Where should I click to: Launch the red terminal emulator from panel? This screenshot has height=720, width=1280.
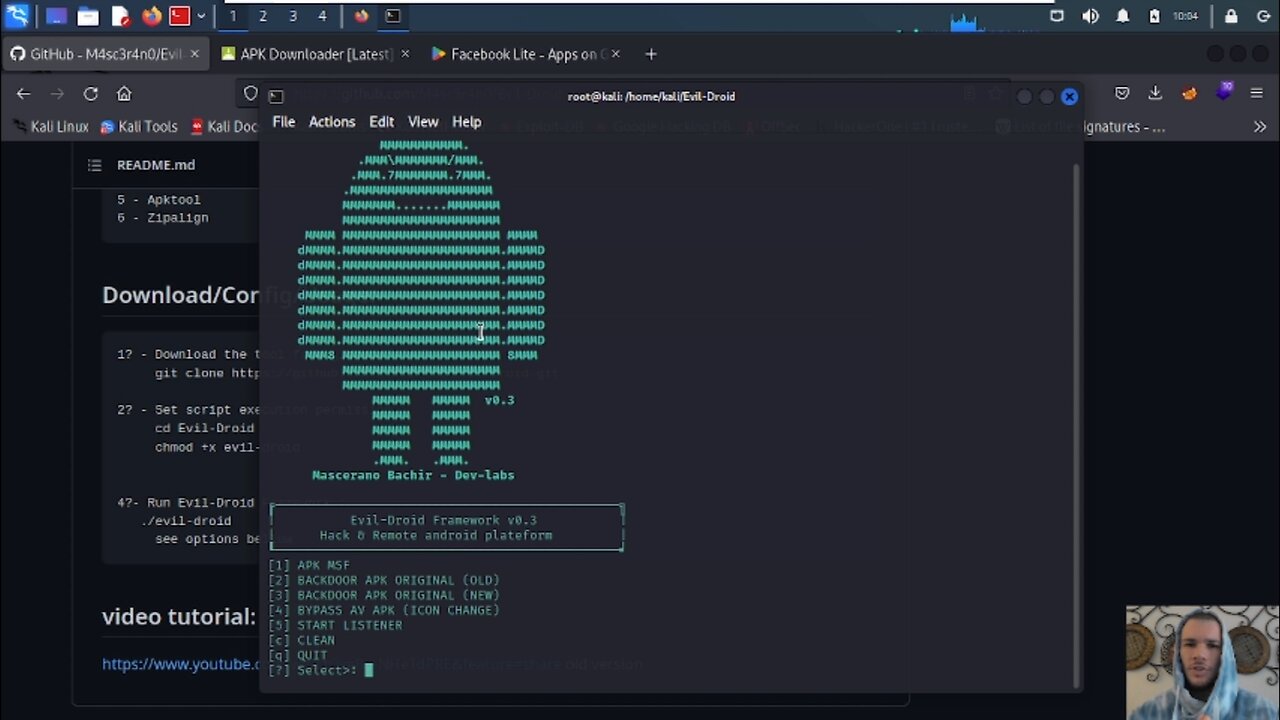pos(179,16)
